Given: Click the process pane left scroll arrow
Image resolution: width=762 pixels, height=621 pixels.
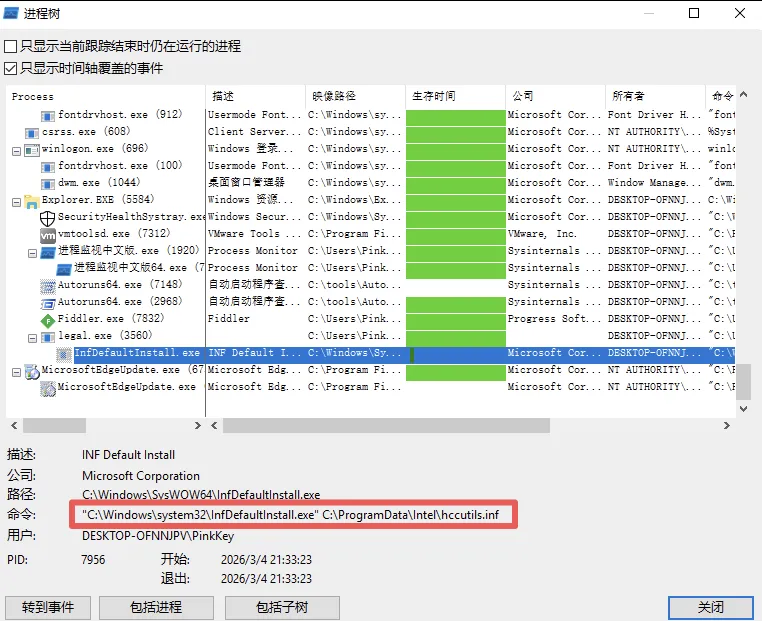Looking at the screenshot, I should 14,426.
